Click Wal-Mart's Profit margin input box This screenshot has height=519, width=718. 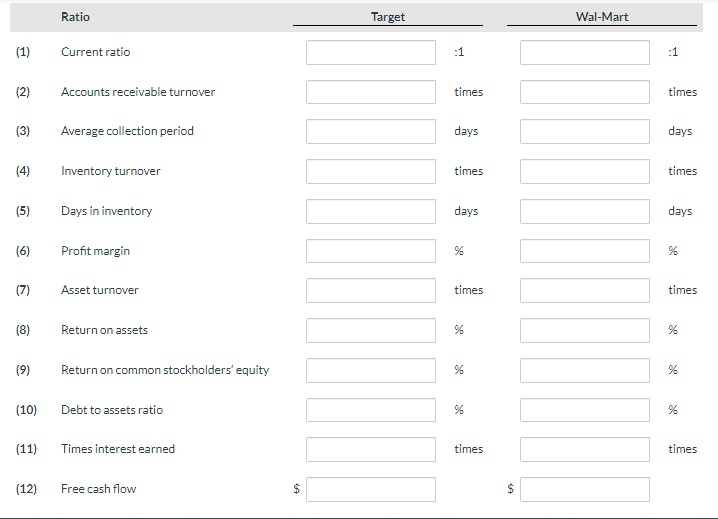tap(585, 251)
